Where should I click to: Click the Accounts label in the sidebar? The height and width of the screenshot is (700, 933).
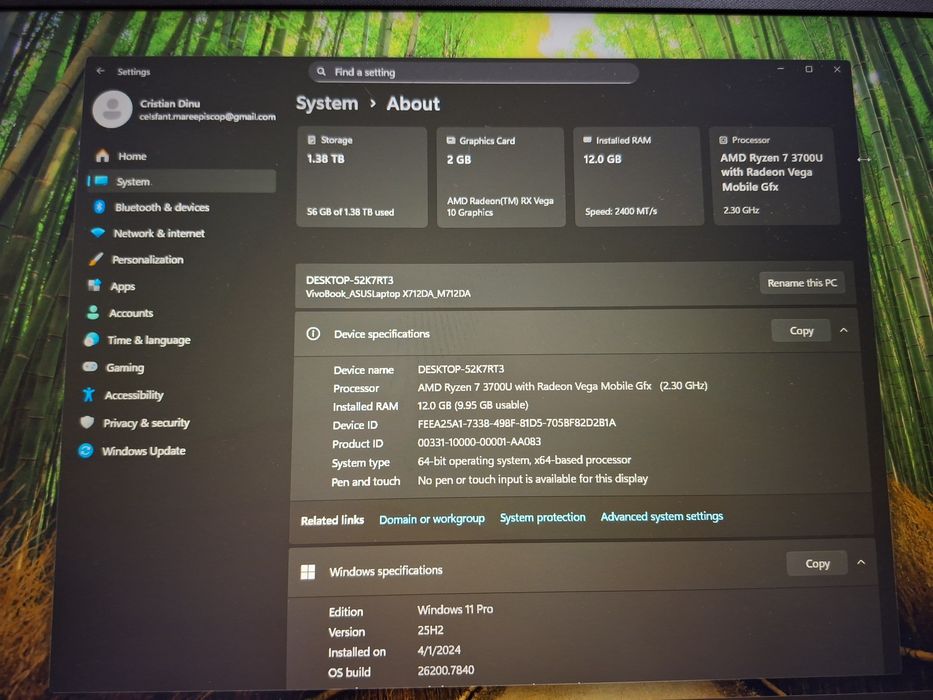[x=131, y=313]
